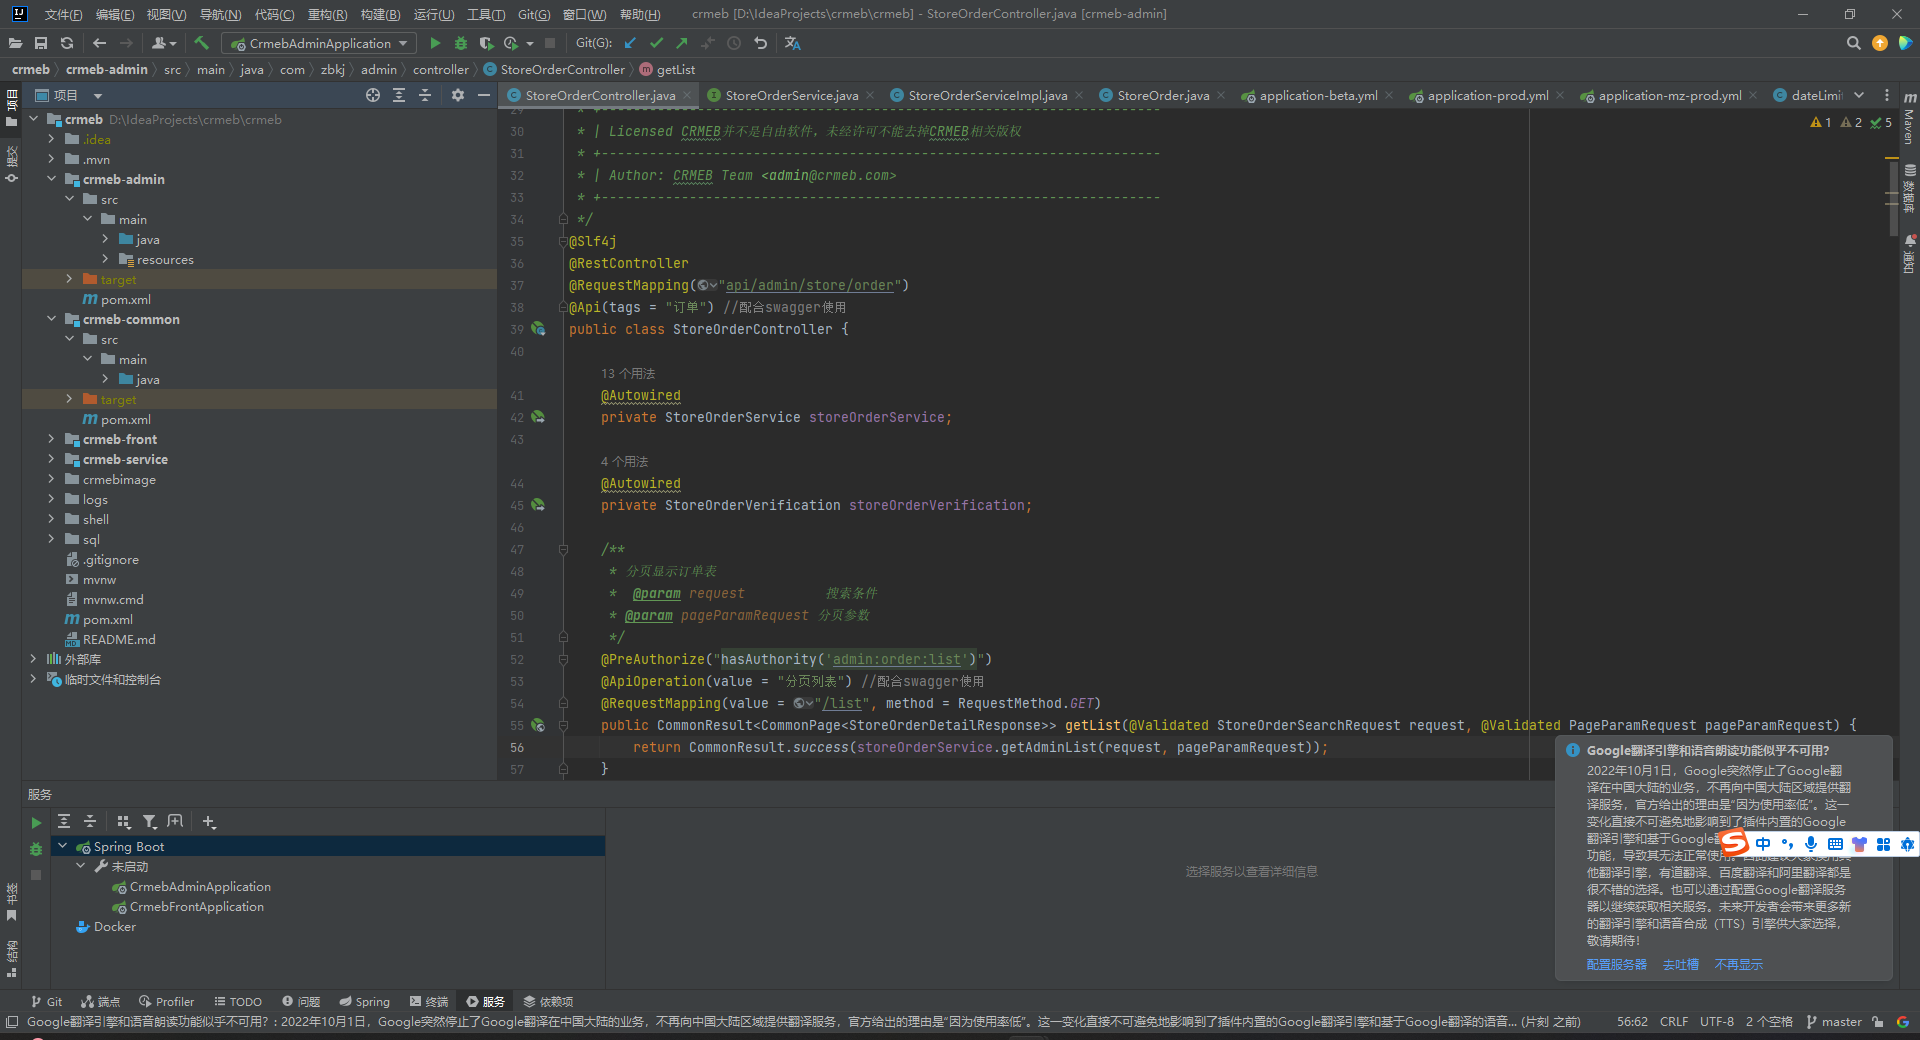Update project with blue Git arrow

click(x=630, y=43)
